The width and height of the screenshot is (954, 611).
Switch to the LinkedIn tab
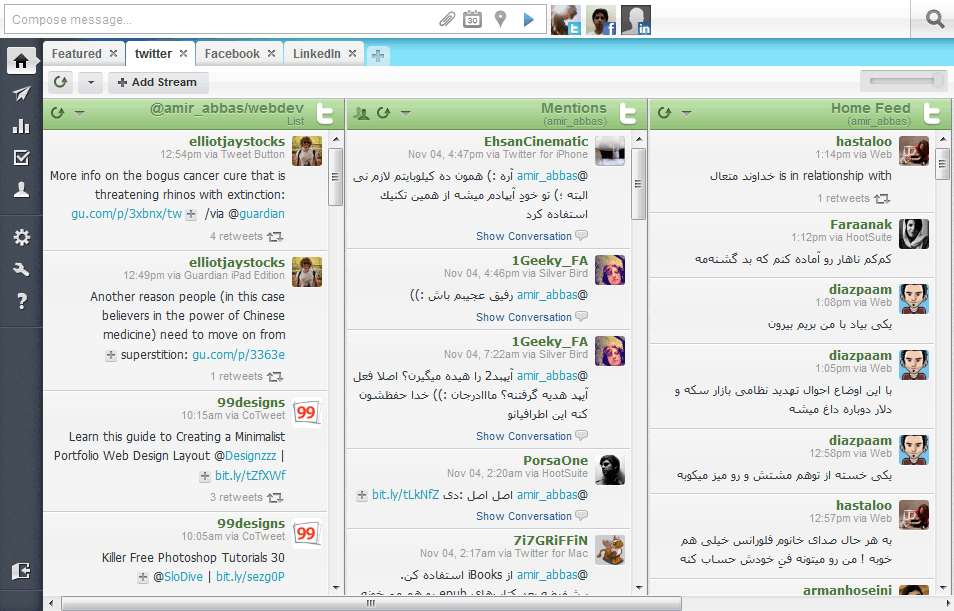[317, 54]
